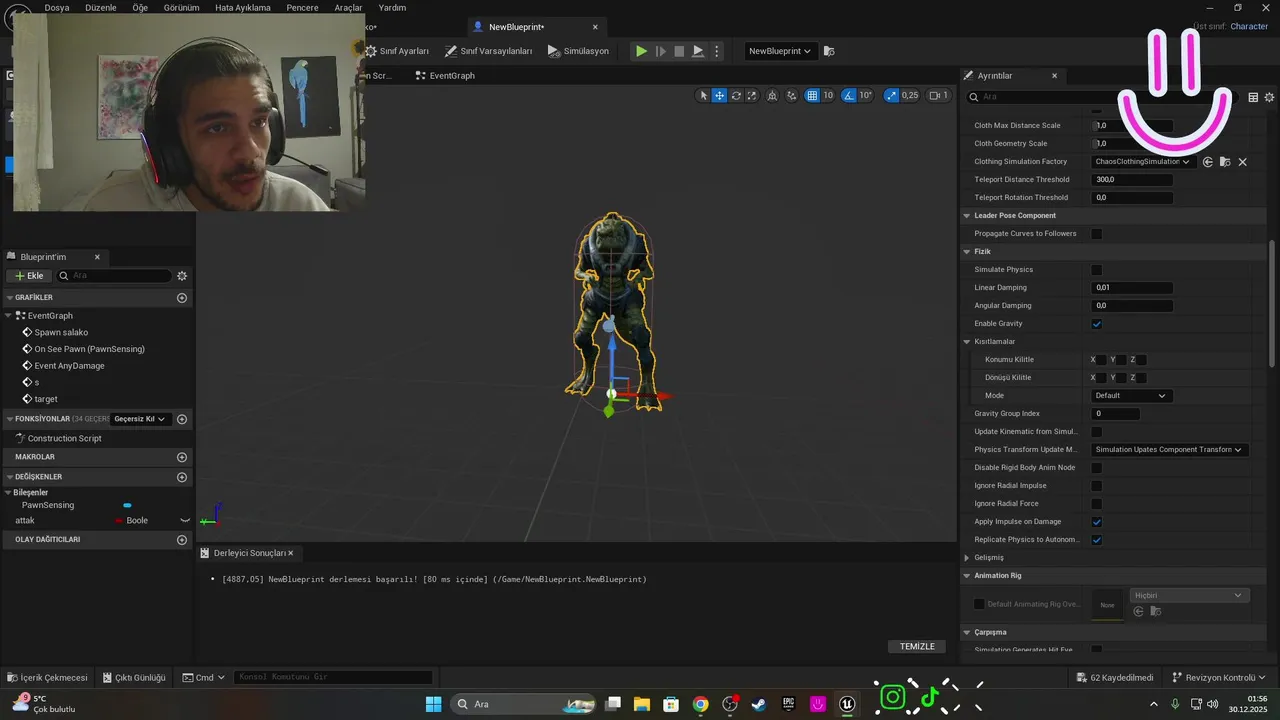Screen dimensions: 1280x720
Task: Open the NewBlueprint debug object dropdown
Action: click(x=780, y=51)
